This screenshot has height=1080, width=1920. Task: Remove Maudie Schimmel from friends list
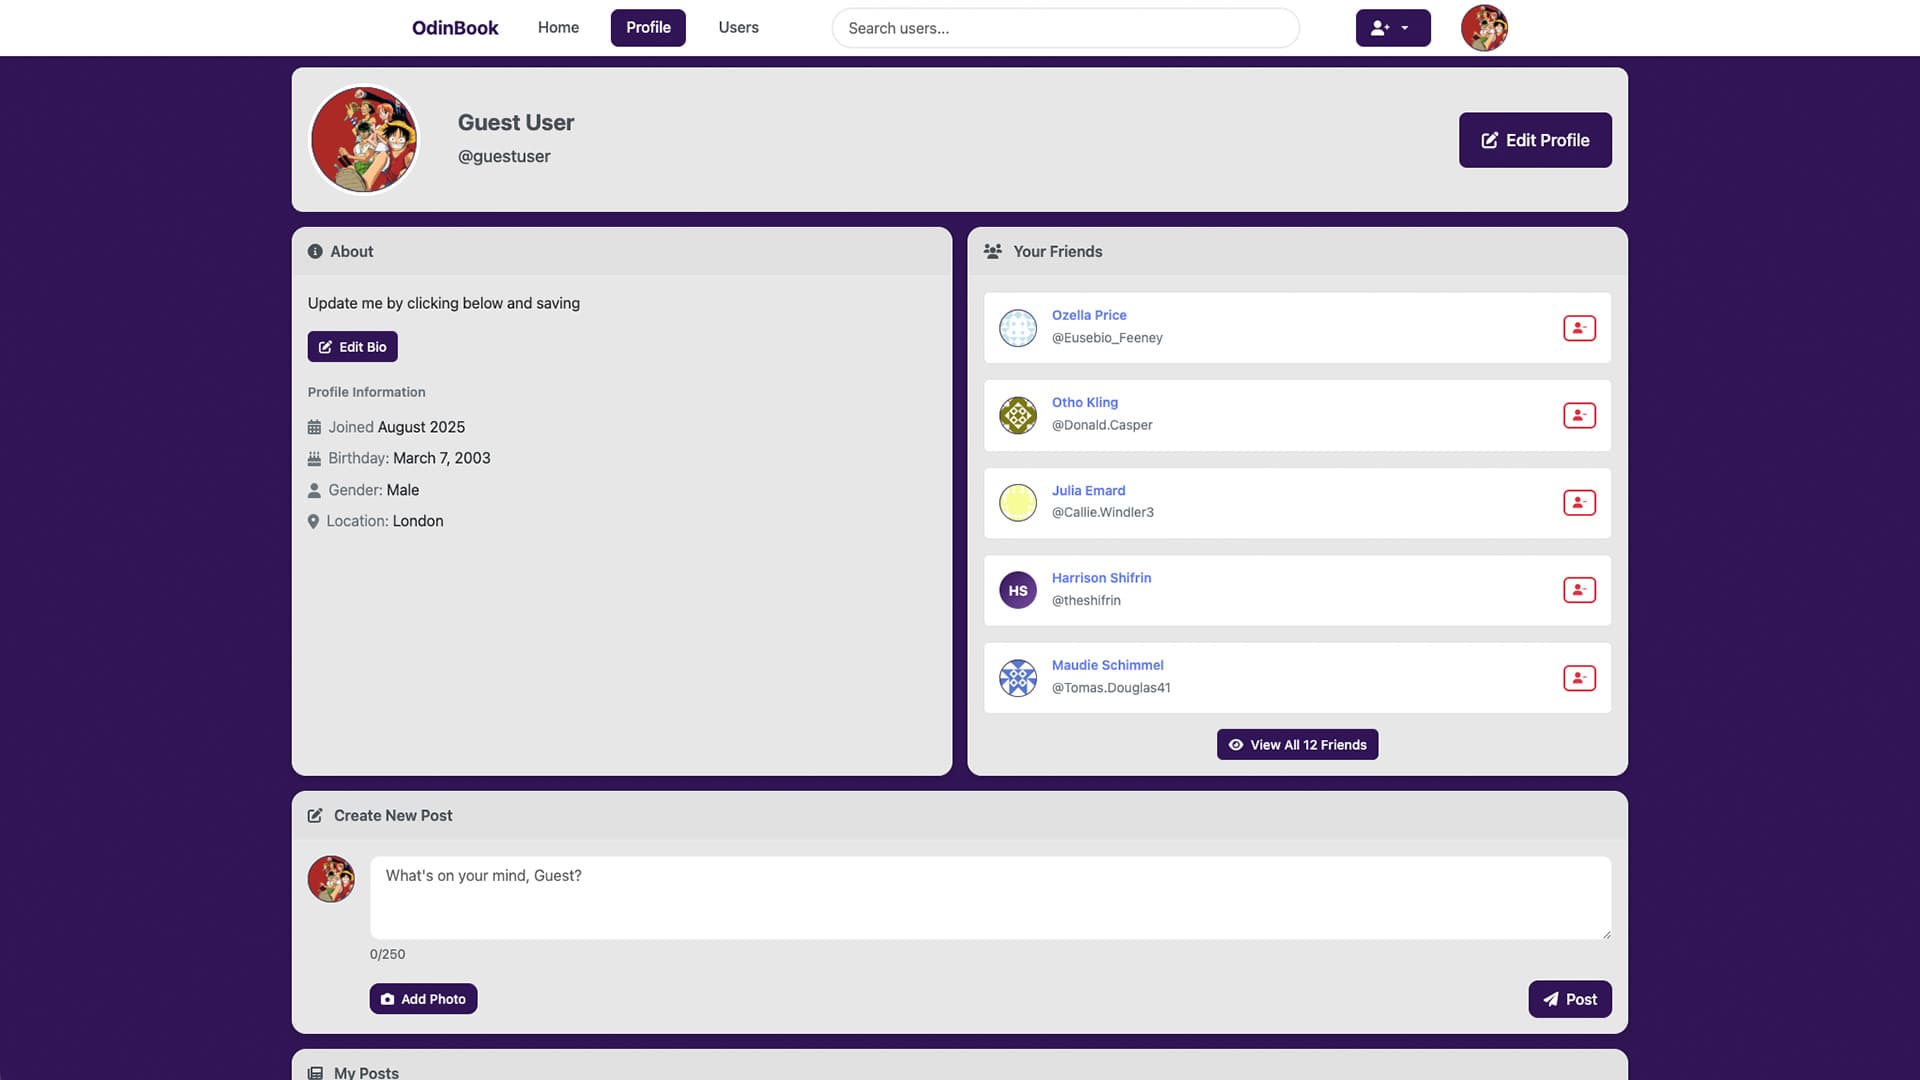(x=1578, y=677)
